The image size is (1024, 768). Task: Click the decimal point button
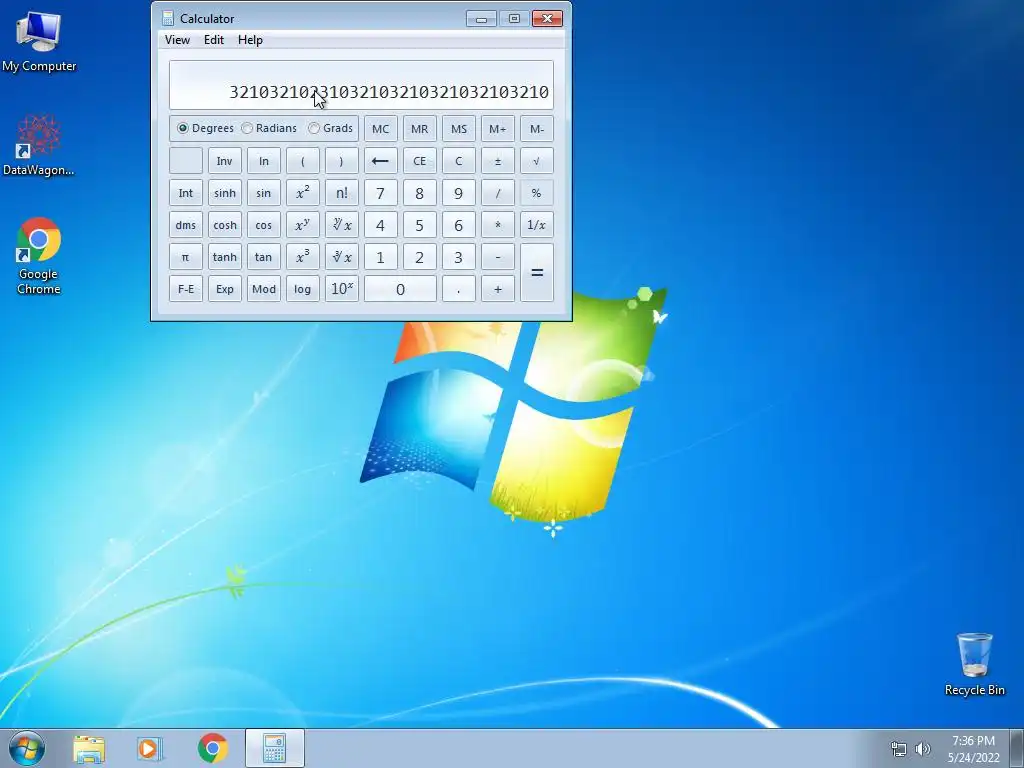pyautogui.click(x=458, y=289)
